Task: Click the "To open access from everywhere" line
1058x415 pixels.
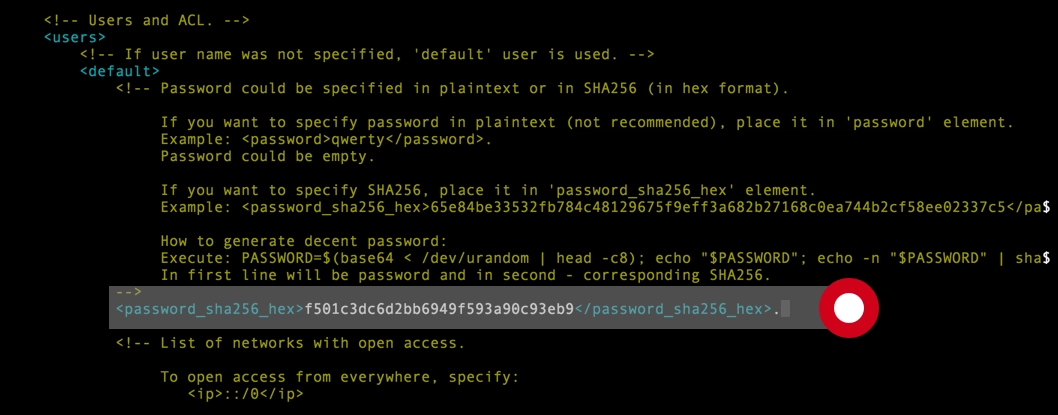Action: pos(340,377)
